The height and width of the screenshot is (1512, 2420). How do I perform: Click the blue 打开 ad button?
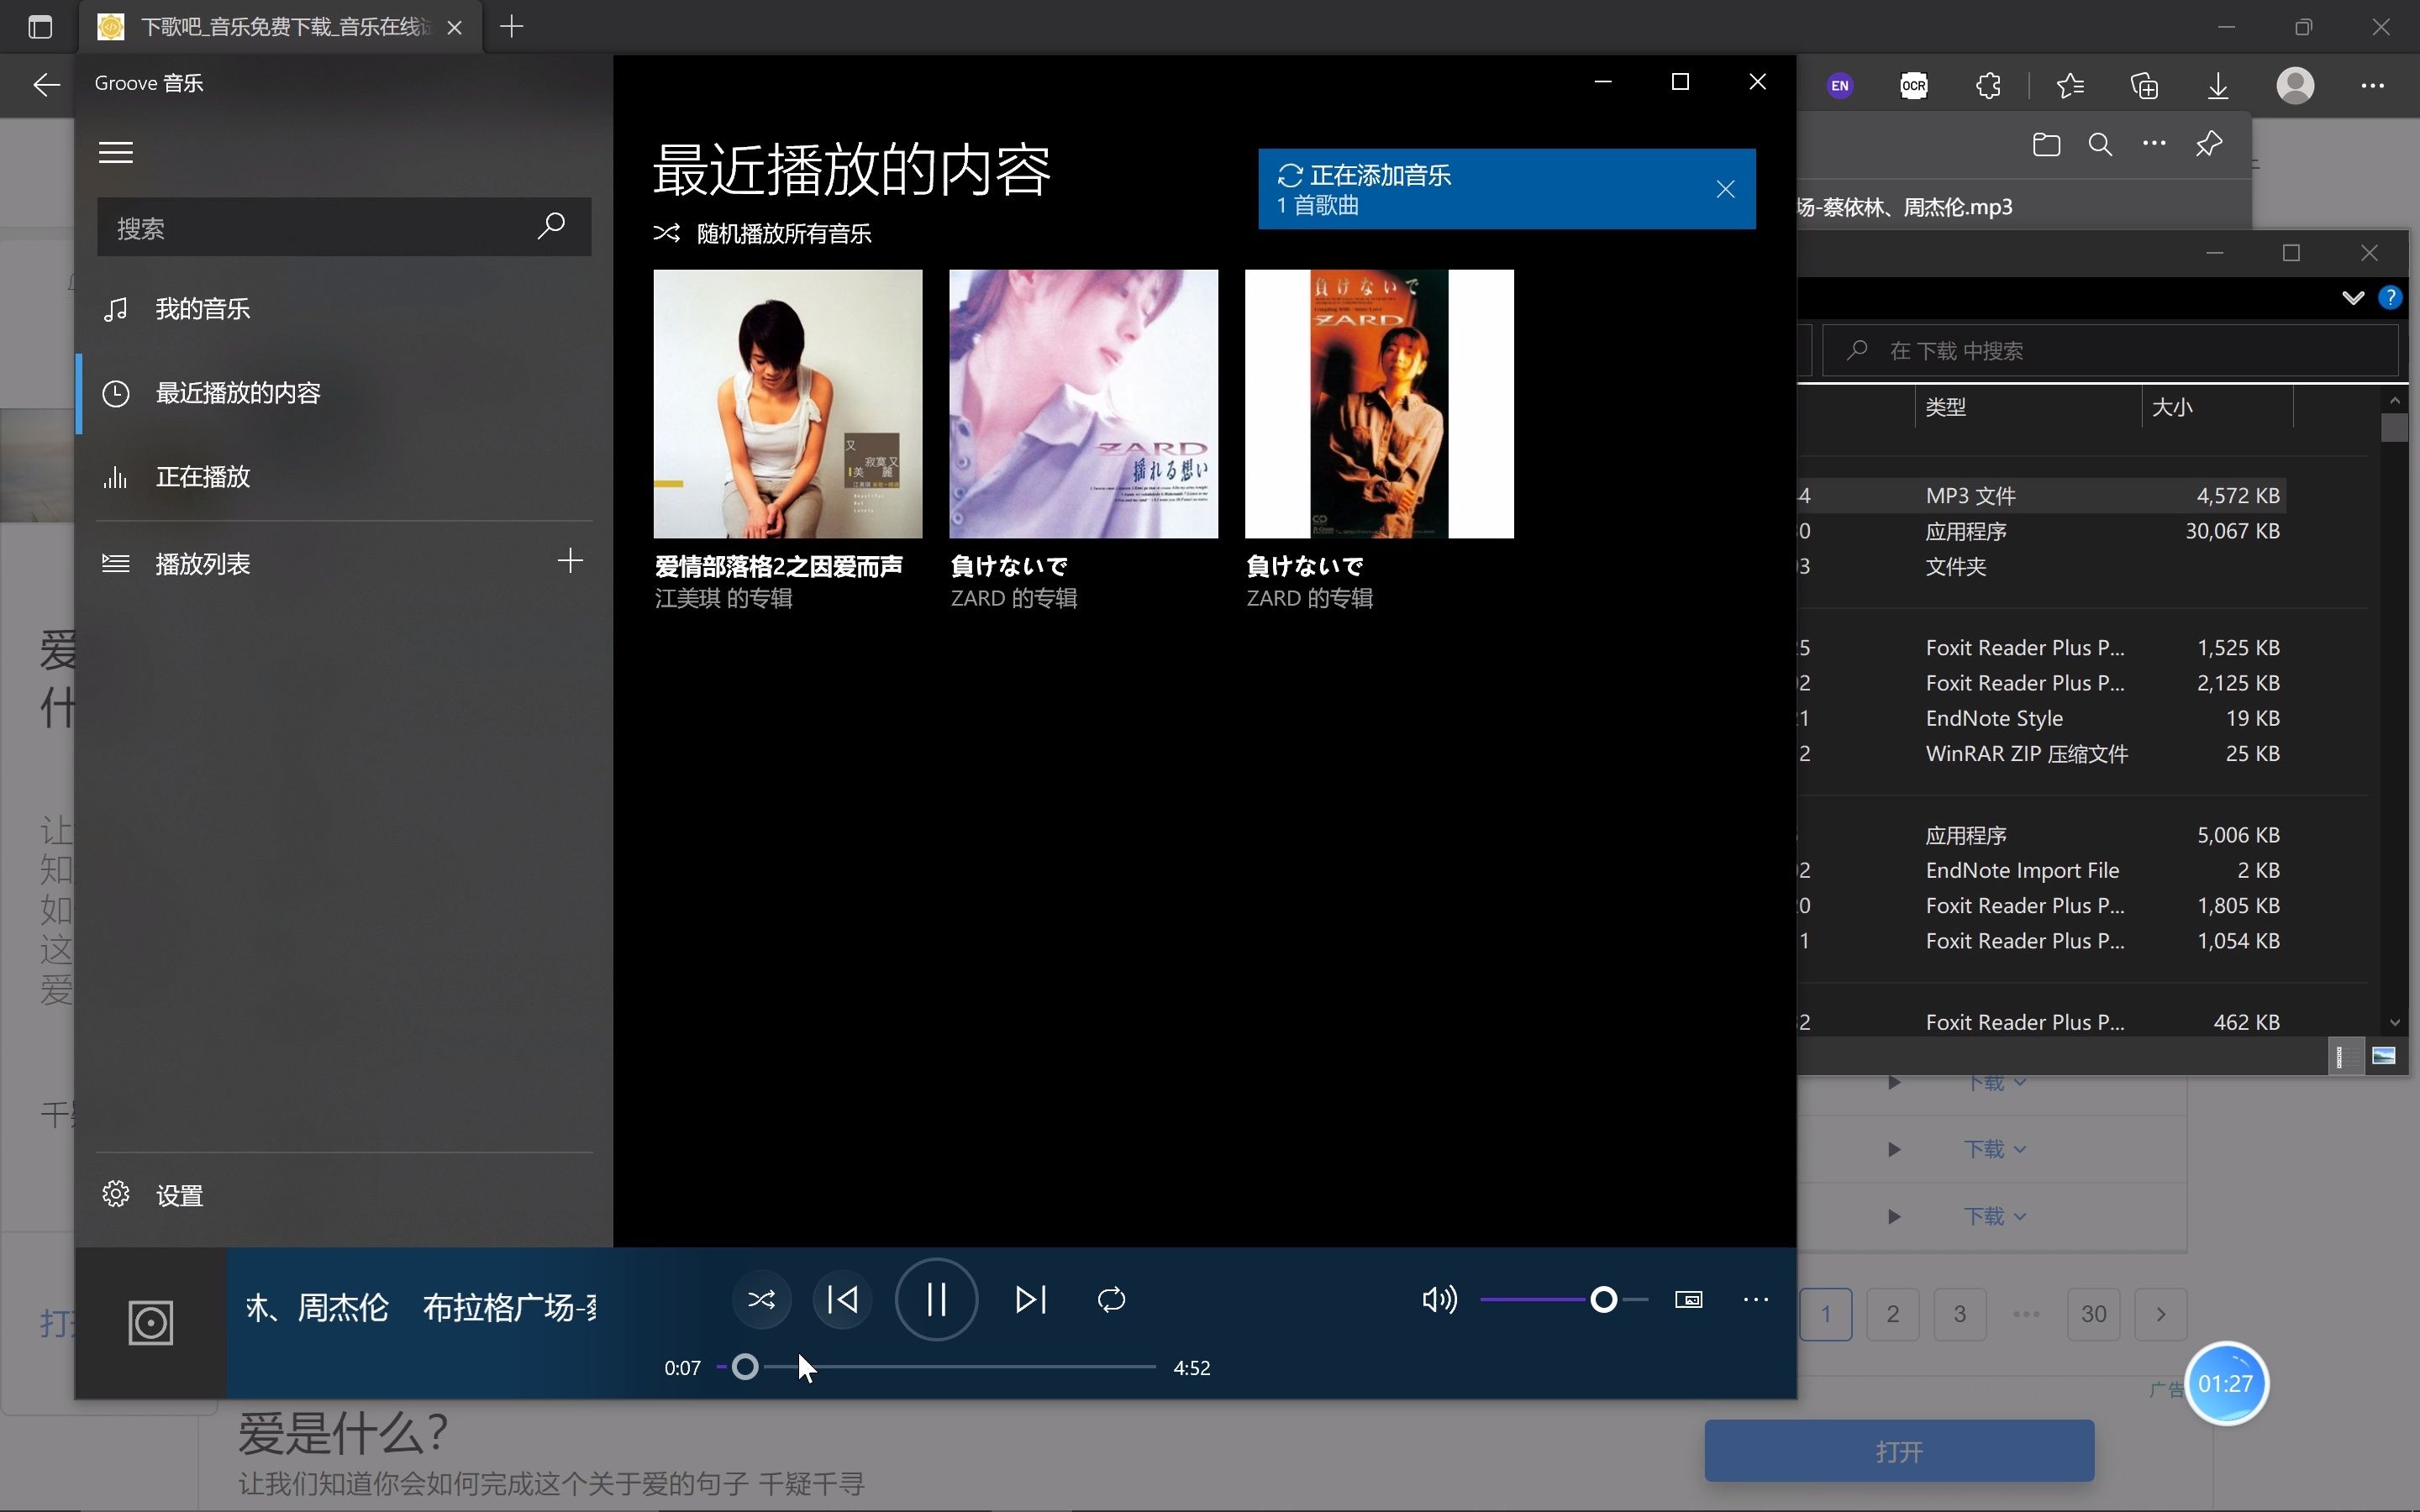(1899, 1451)
